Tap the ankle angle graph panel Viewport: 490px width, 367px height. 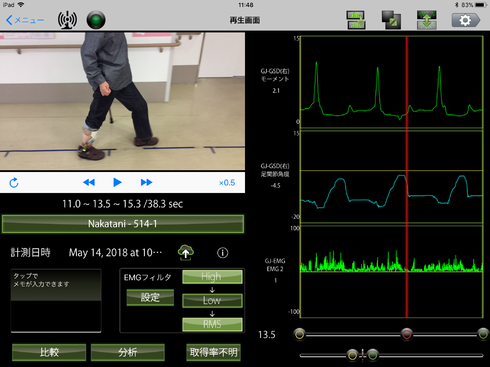[x=391, y=177]
